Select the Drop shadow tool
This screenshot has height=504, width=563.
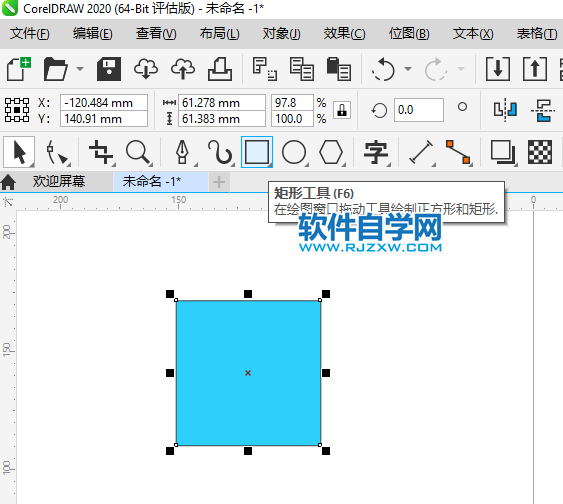point(503,153)
